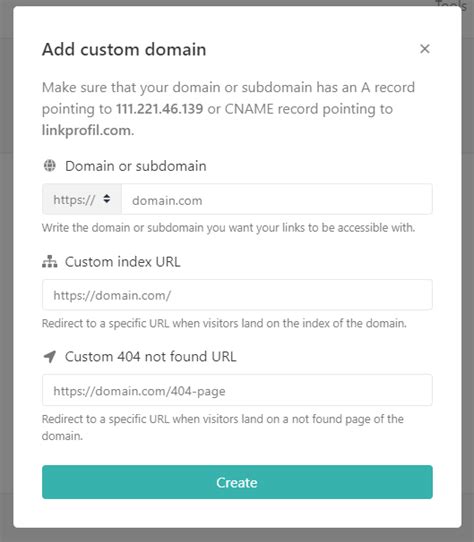The image size is (474, 542).
Task: Click the 'Write the domain or subdomain' hint text
Action: pos(228,228)
